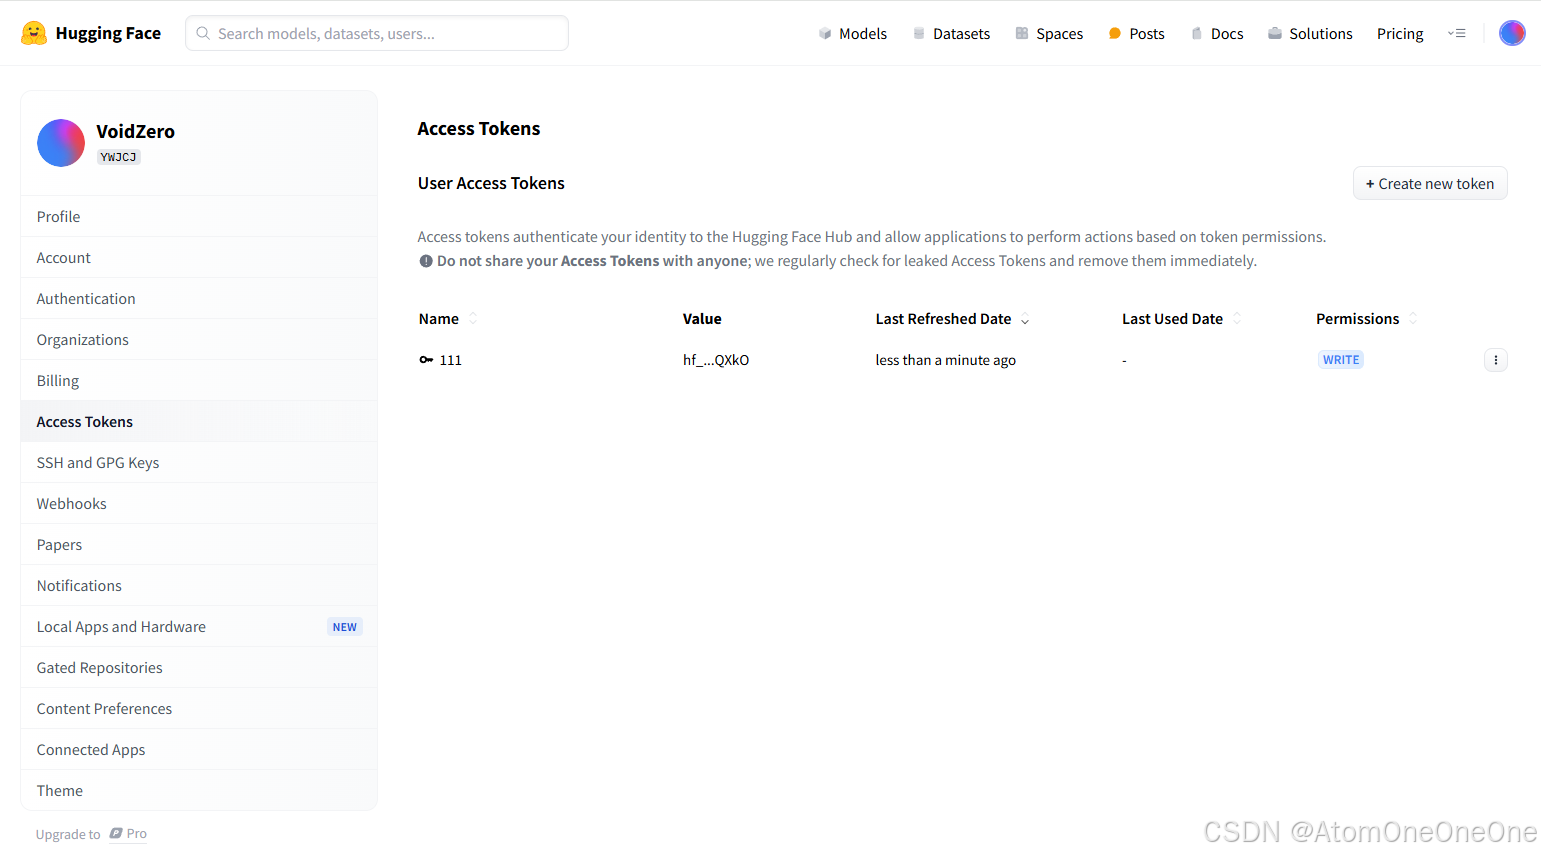Click token name 111

(x=451, y=360)
